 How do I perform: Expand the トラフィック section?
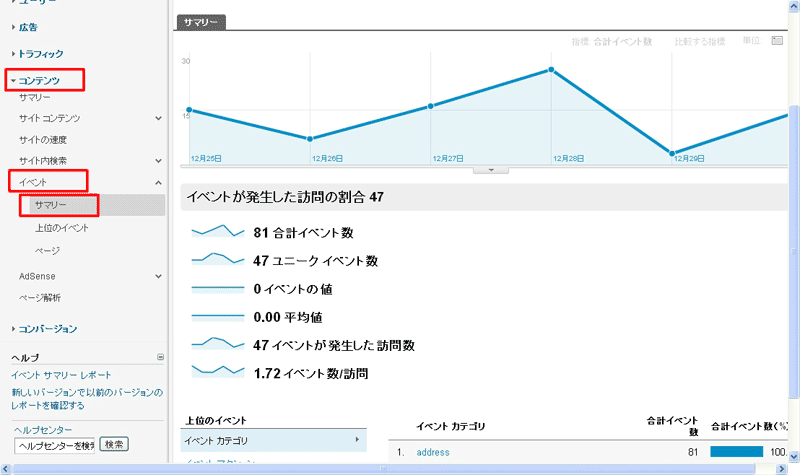click(x=40, y=54)
